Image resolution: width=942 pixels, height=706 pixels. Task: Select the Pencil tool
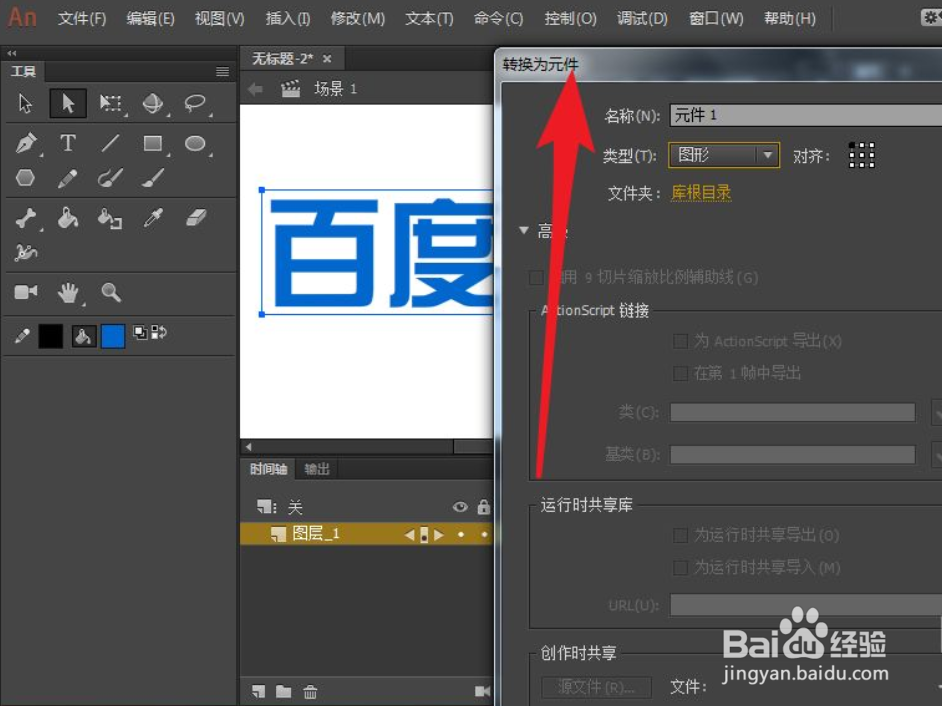(x=67, y=178)
